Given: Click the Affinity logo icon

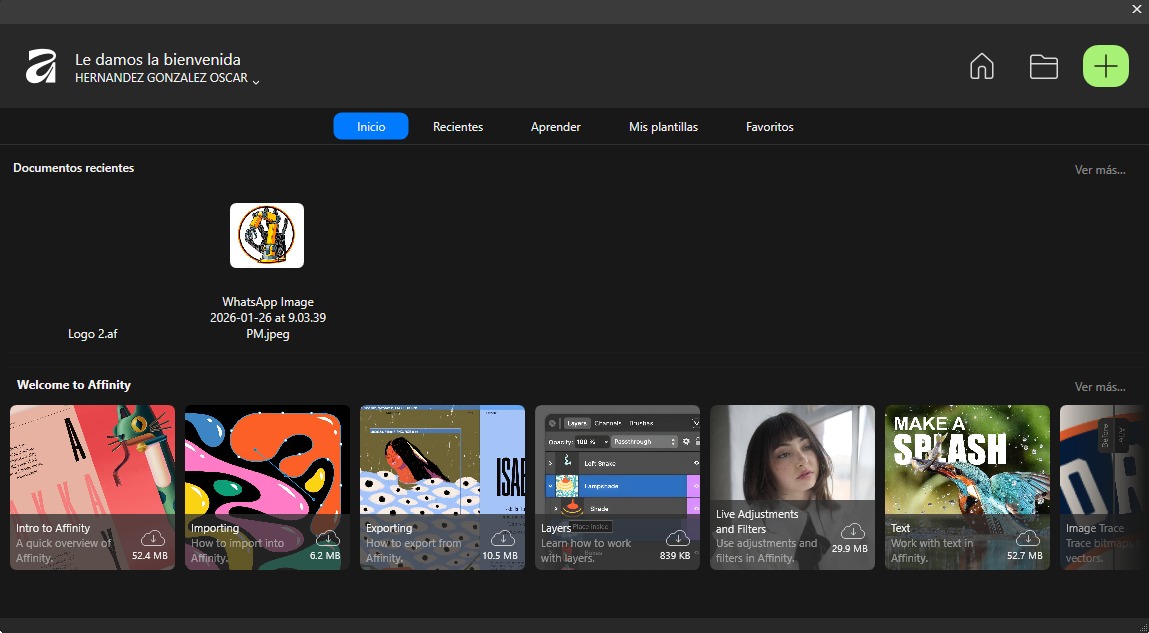Looking at the screenshot, I should click(x=41, y=67).
